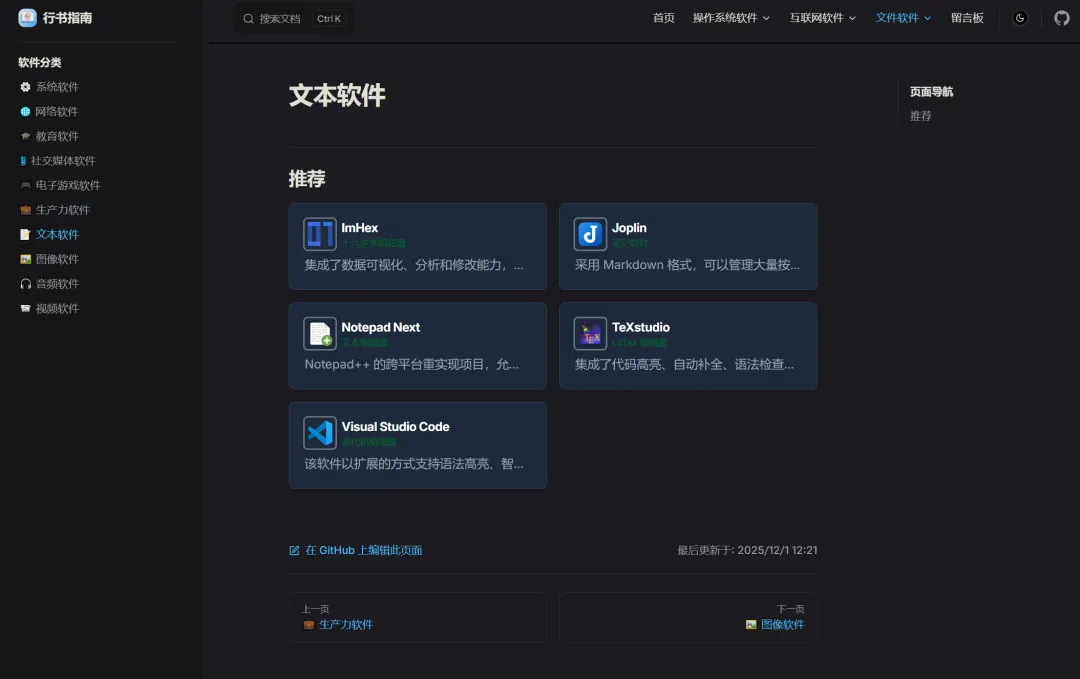This screenshot has height=679, width=1080.
Task: Click picture icon in next page link
Action: click(751, 625)
